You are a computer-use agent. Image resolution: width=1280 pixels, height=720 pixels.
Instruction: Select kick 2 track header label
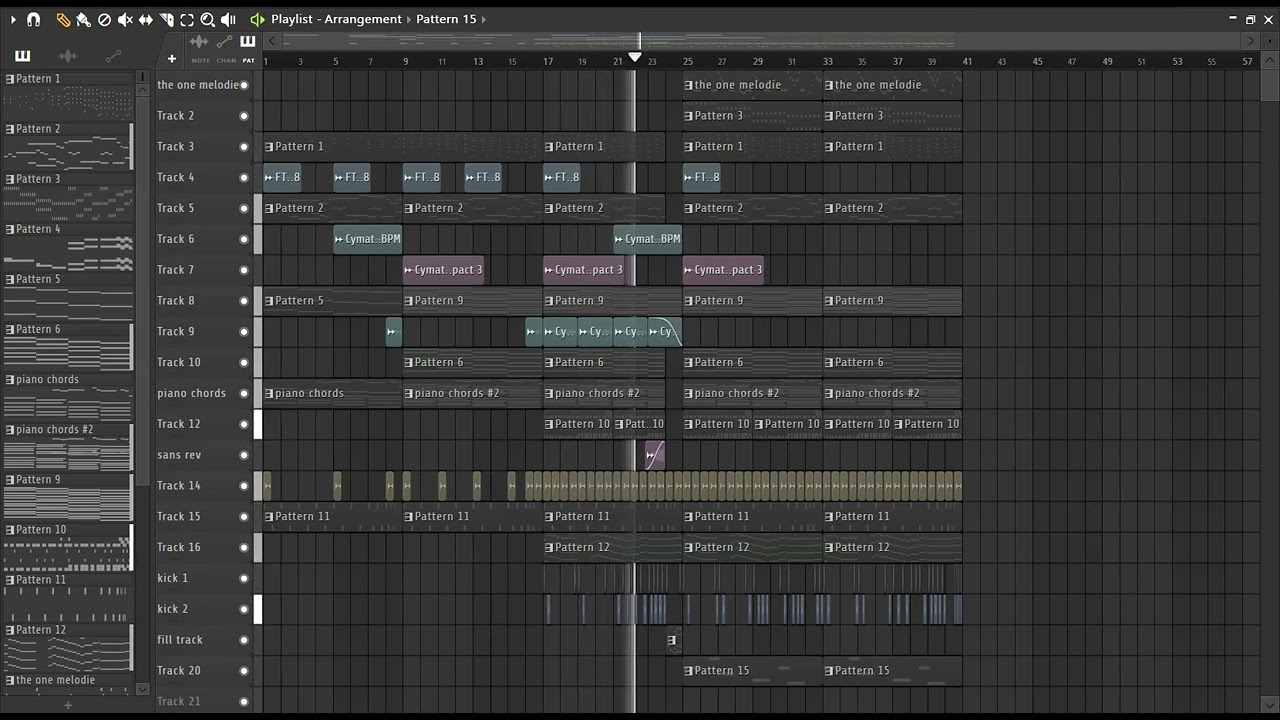[x=173, y=609]
